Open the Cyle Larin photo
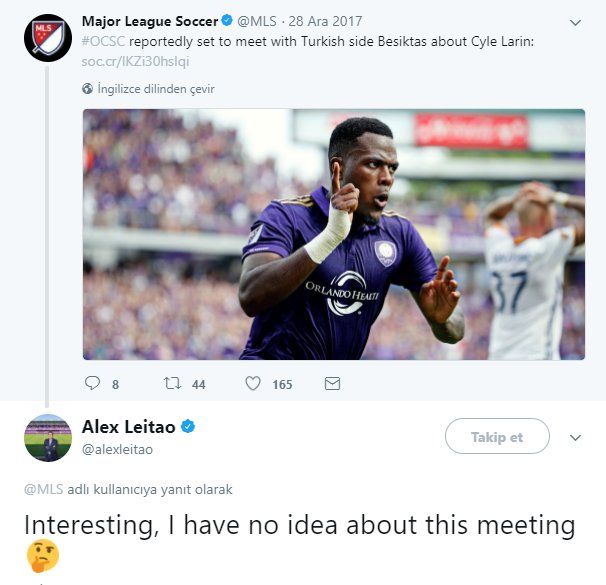 pyautogui.click(x=333, y=234)
